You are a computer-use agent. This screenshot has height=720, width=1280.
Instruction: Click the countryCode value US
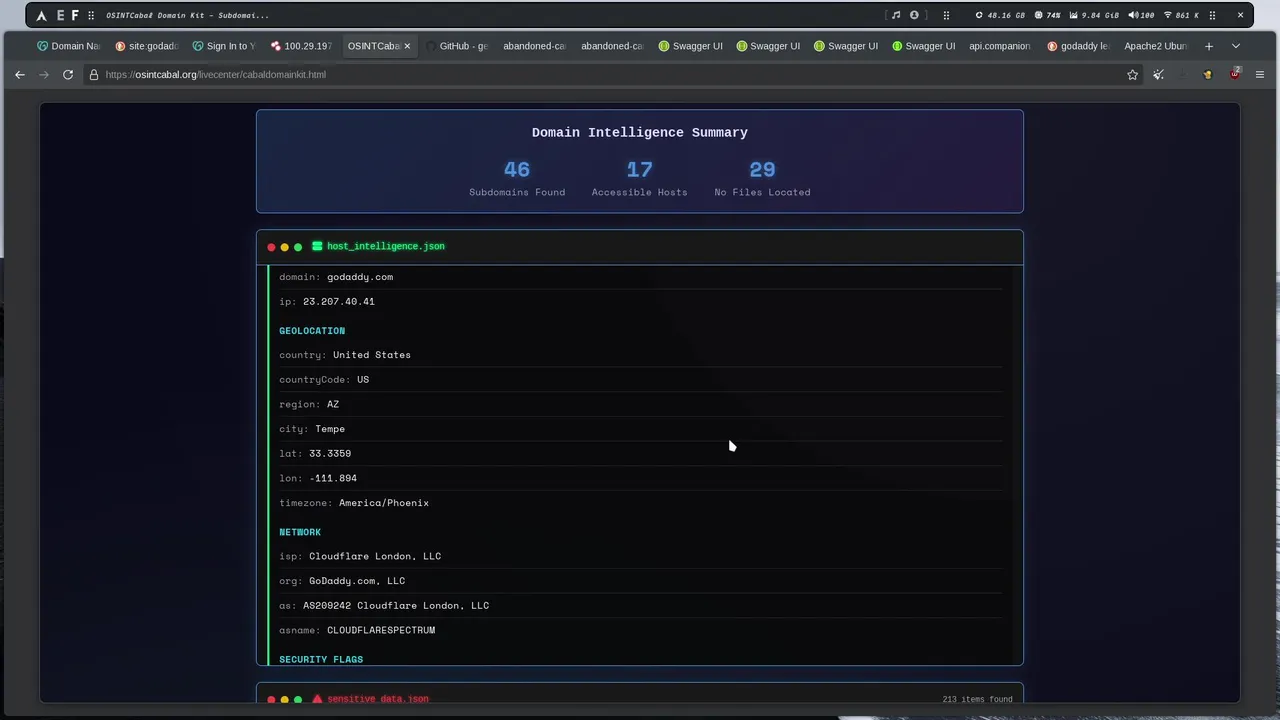tap(363, 380)
